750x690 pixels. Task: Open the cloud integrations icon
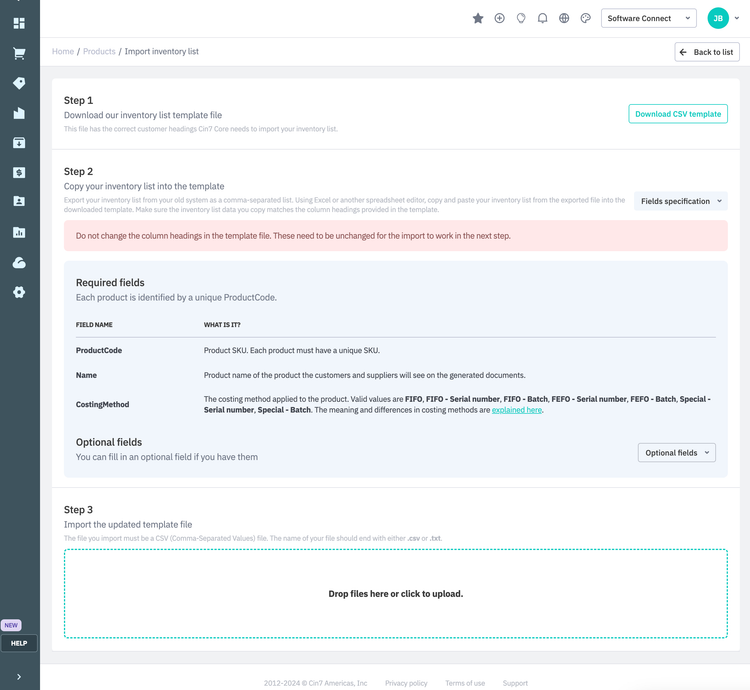click(19, 262)
